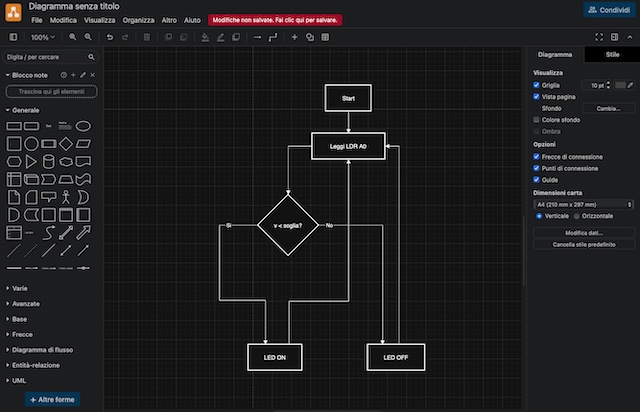This screenshot has height=412, width=640.
Task: Disable Frecce di connessione option
Action: coord(537,157)
